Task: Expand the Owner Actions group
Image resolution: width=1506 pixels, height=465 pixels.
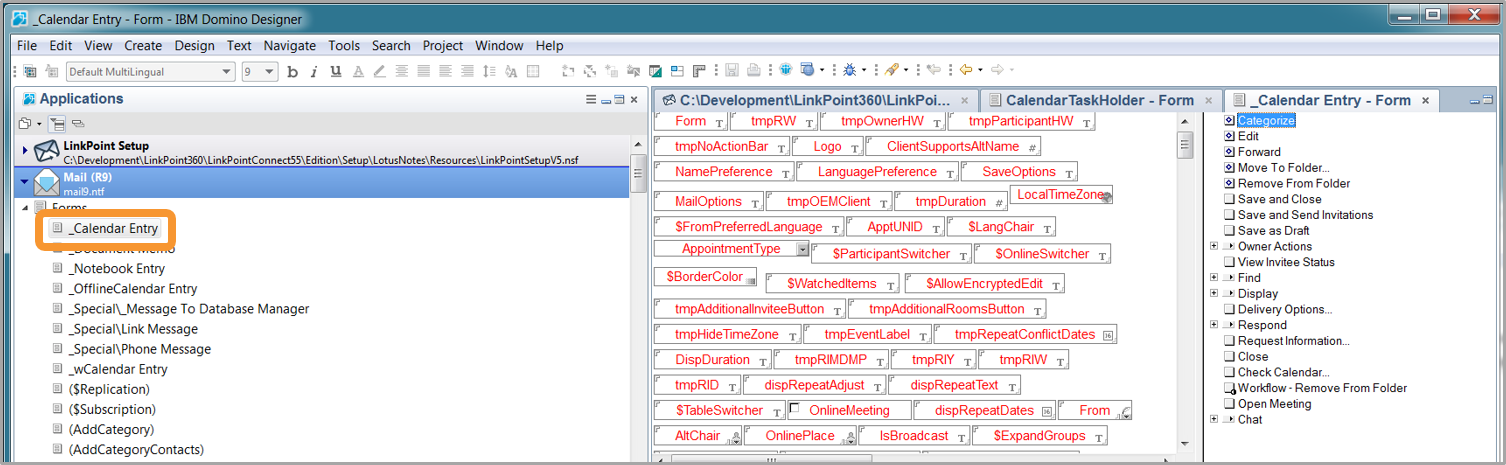Action: pyautogui.click(x=1214, y=246)
